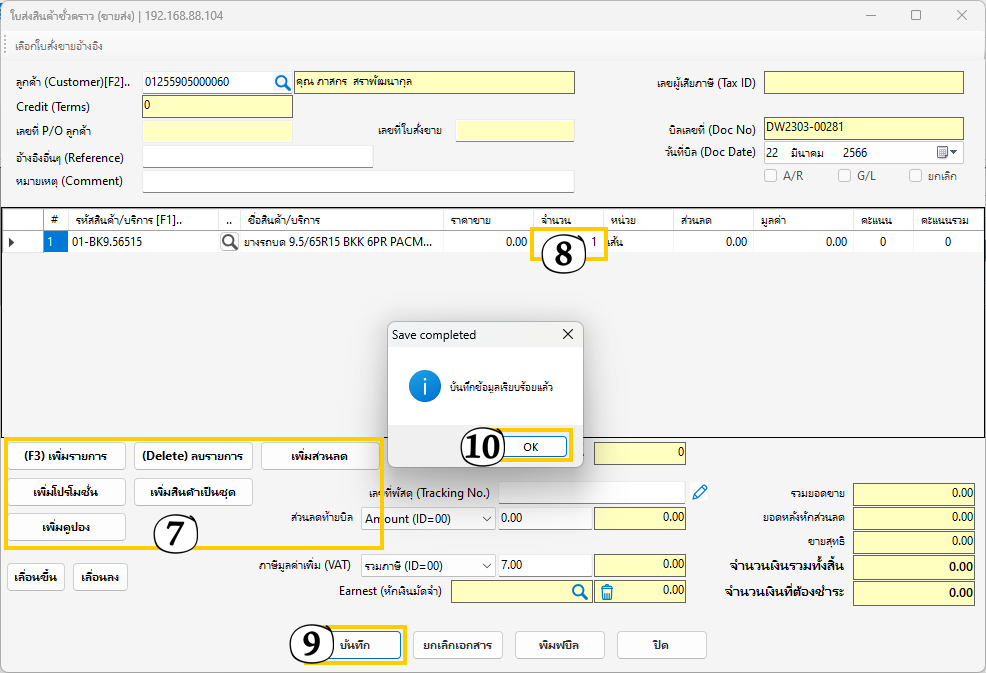986x673 pixels.
Task: Click the พิมพ์บิล print button
Action: click(561, 645)
